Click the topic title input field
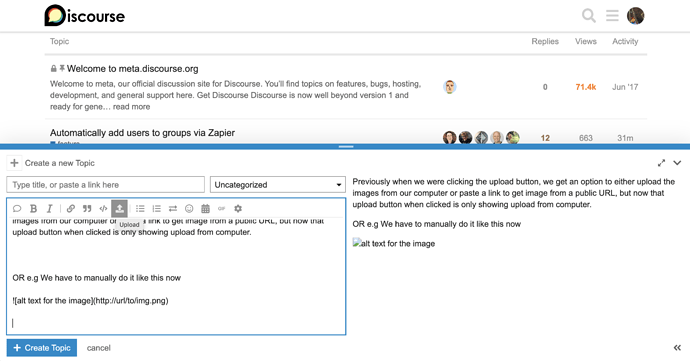 click(106, 185)
